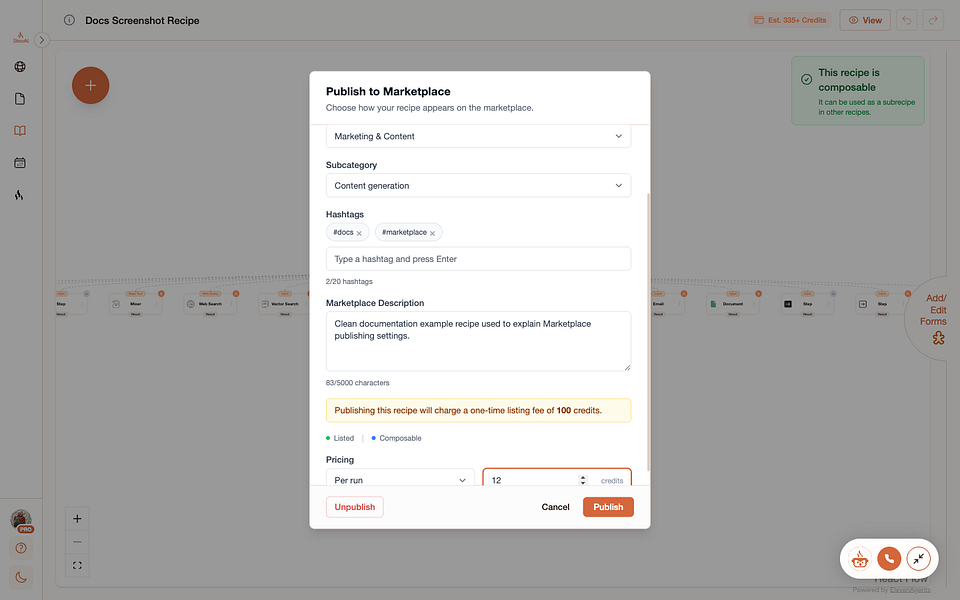The height and width of the screenshot is (600, 960).
Task: Click the fit view canvas control
Action: [x=77, y=565]
